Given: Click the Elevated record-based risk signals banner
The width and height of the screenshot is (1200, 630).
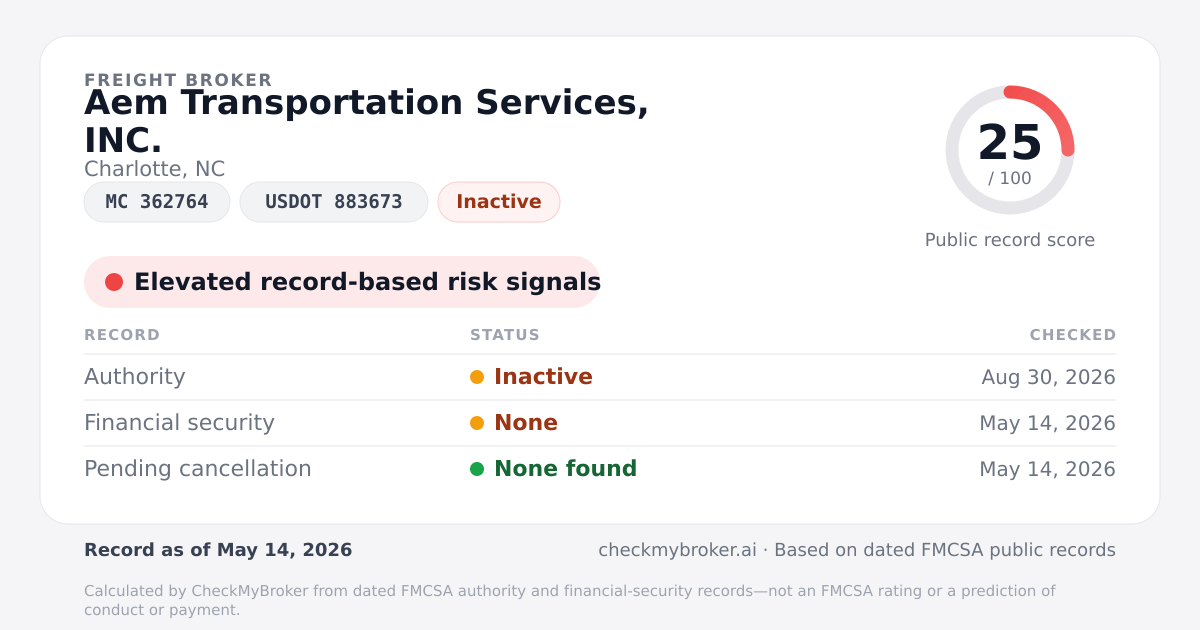Looking at the screenshot, I should [342, 282].
